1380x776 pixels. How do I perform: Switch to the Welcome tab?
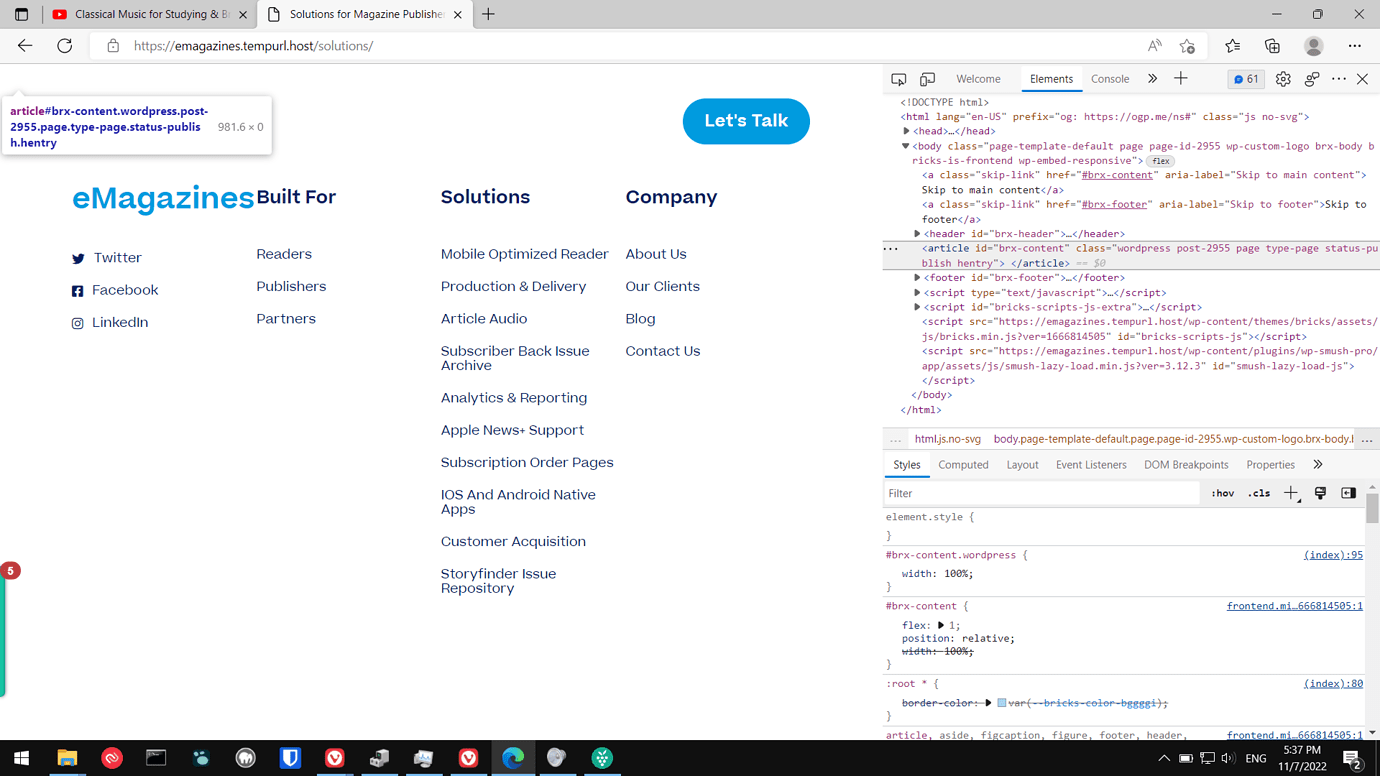tap(978, 79)
